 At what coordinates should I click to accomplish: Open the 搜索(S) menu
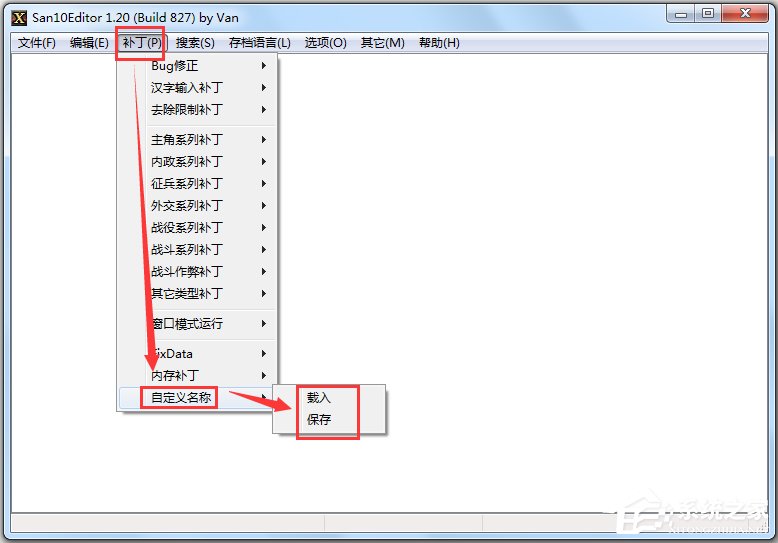(x=195, y=43)
